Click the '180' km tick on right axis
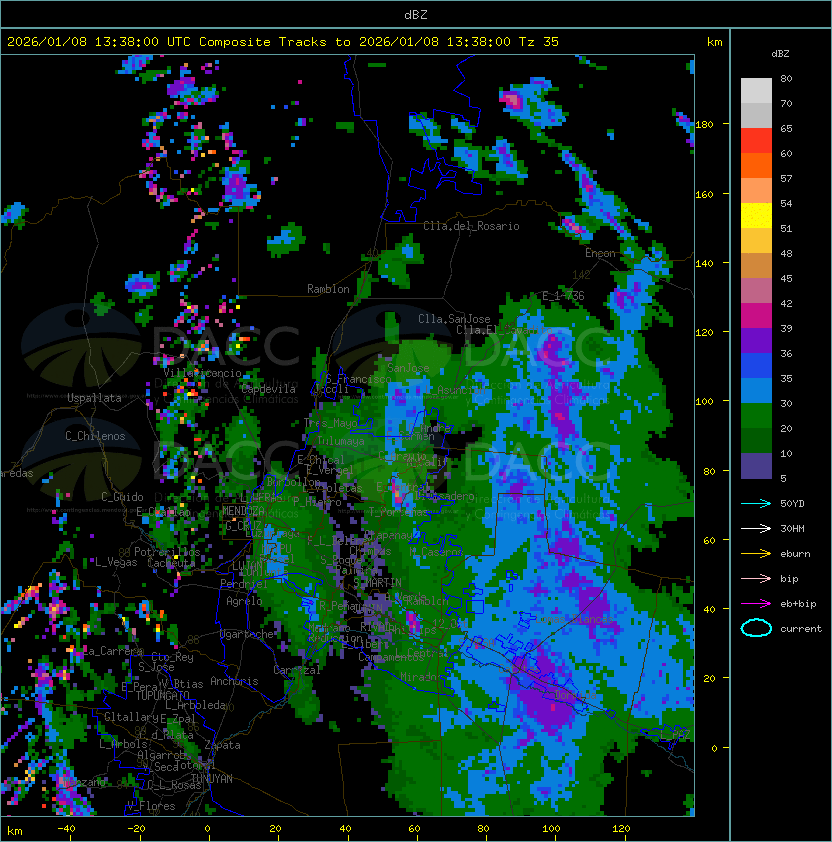The width and height of the screenshot is (832, 842). (704, 125)
